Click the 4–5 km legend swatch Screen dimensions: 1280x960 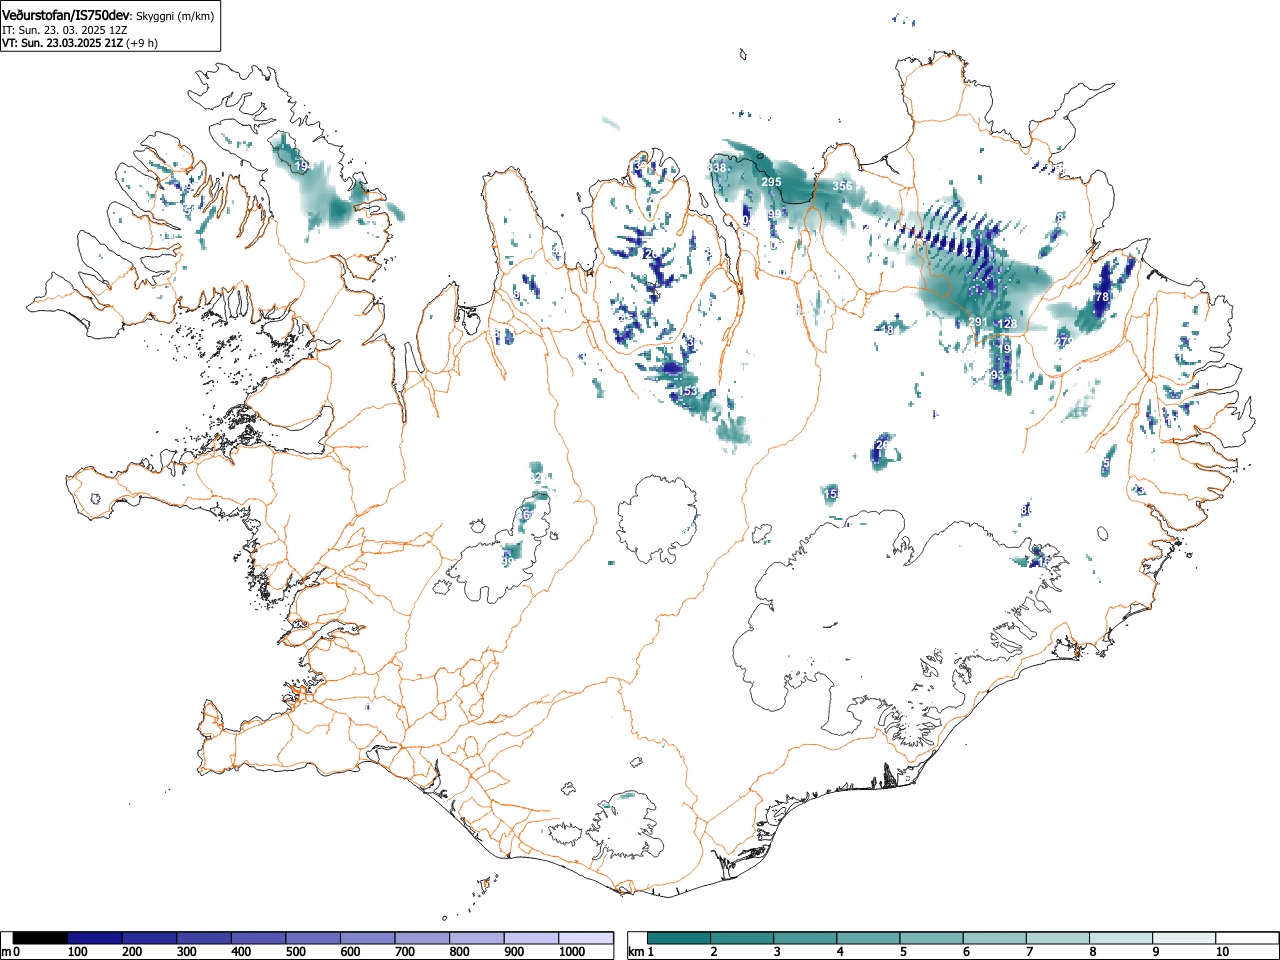coord(870,938)
